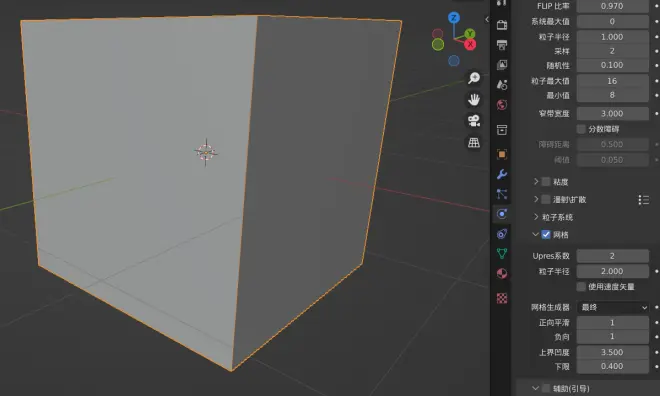Enable 使用速度矢量 checkbox

(581, 287)
